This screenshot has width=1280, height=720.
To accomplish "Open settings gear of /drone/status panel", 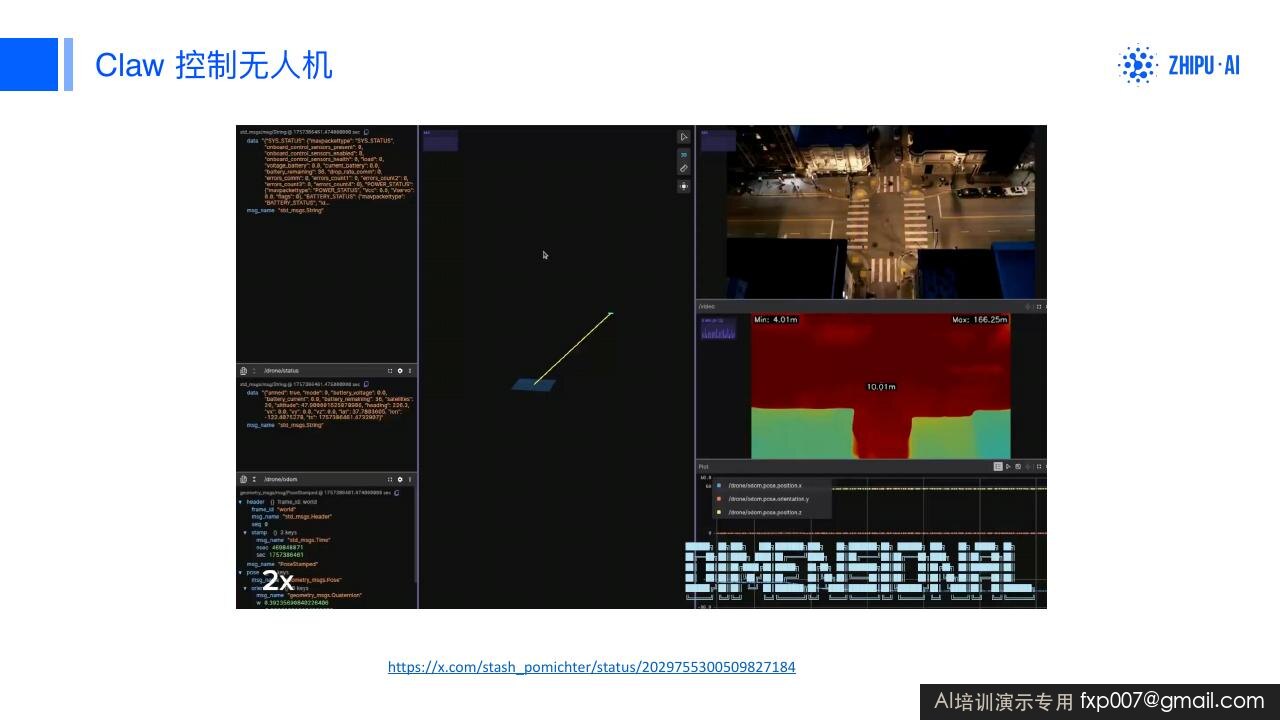I will (x=400, y=371).
